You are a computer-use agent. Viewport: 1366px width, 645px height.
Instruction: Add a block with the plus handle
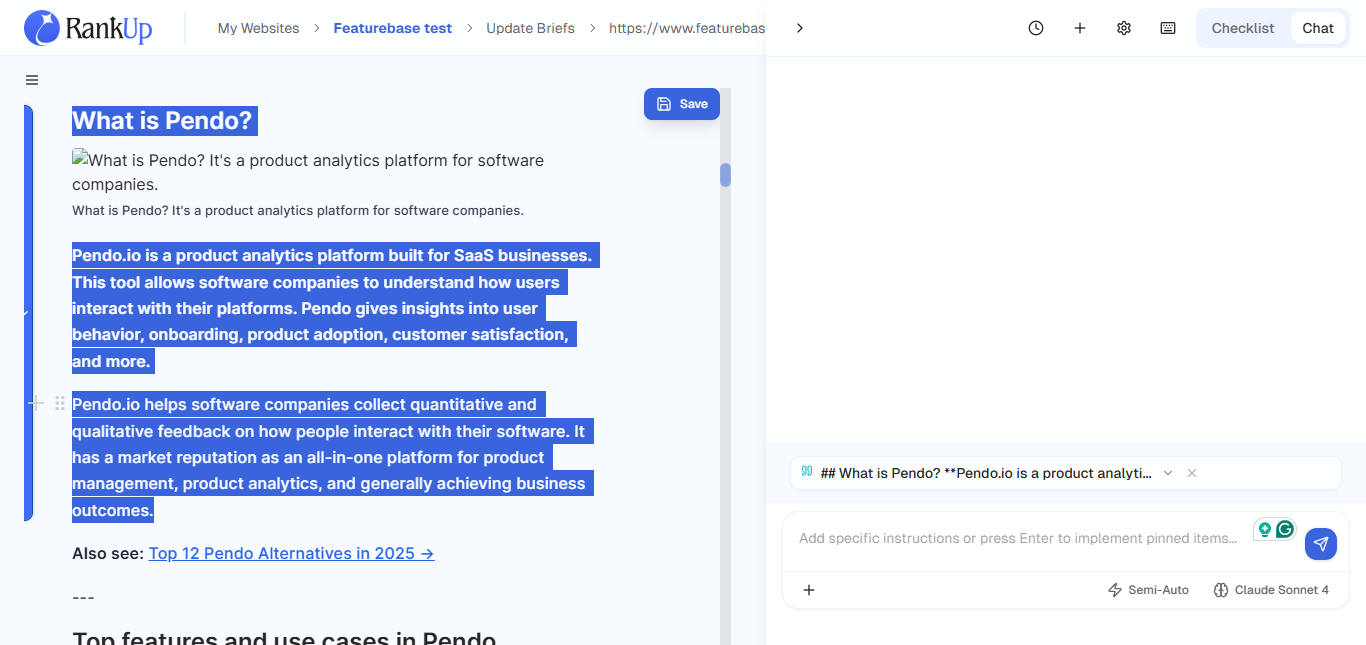tap(36, 403)
